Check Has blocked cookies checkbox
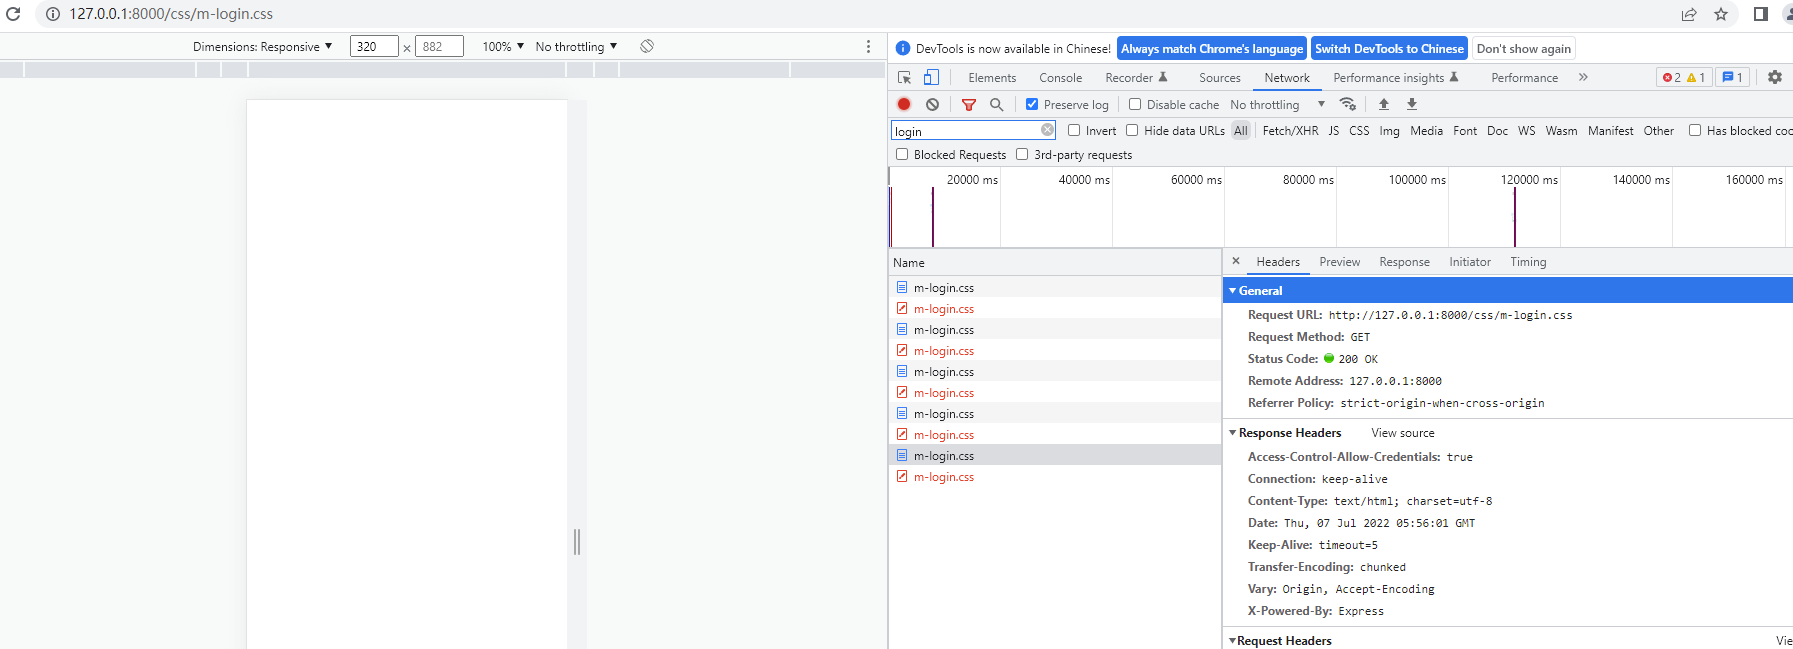 [1695, 130]
